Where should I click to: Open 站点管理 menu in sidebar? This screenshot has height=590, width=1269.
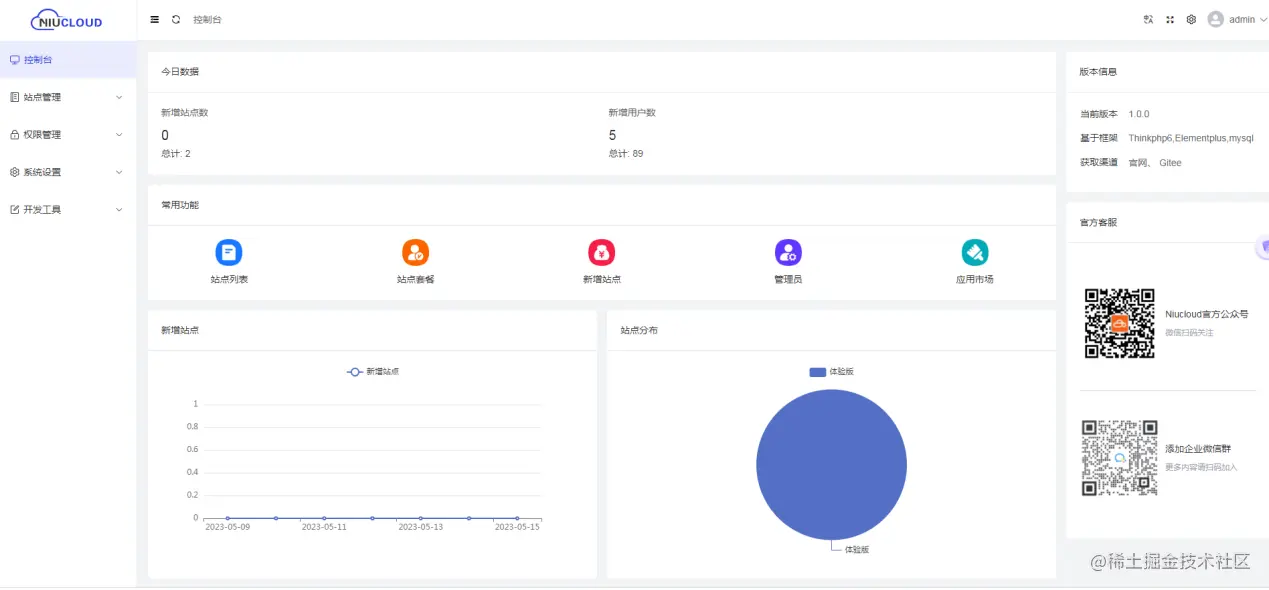click(68, 97)
